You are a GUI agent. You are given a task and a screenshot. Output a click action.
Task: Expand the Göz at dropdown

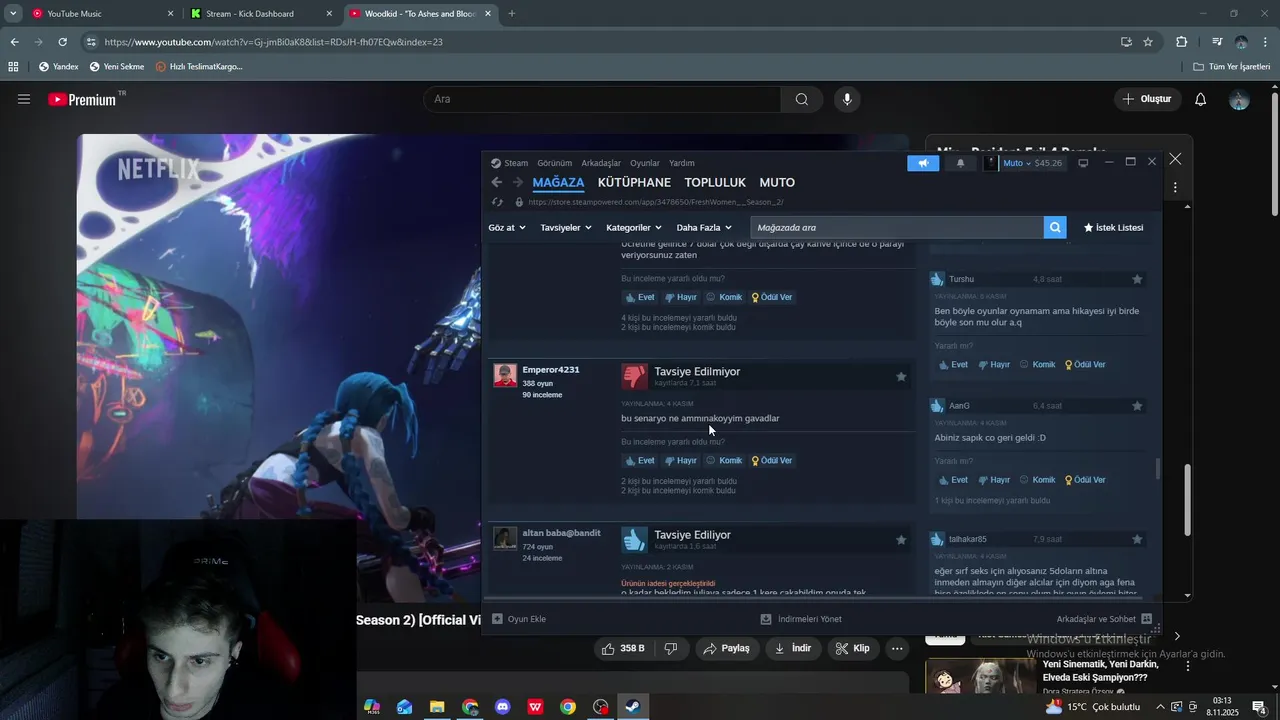pyautogui.click(x=507, y=228)
